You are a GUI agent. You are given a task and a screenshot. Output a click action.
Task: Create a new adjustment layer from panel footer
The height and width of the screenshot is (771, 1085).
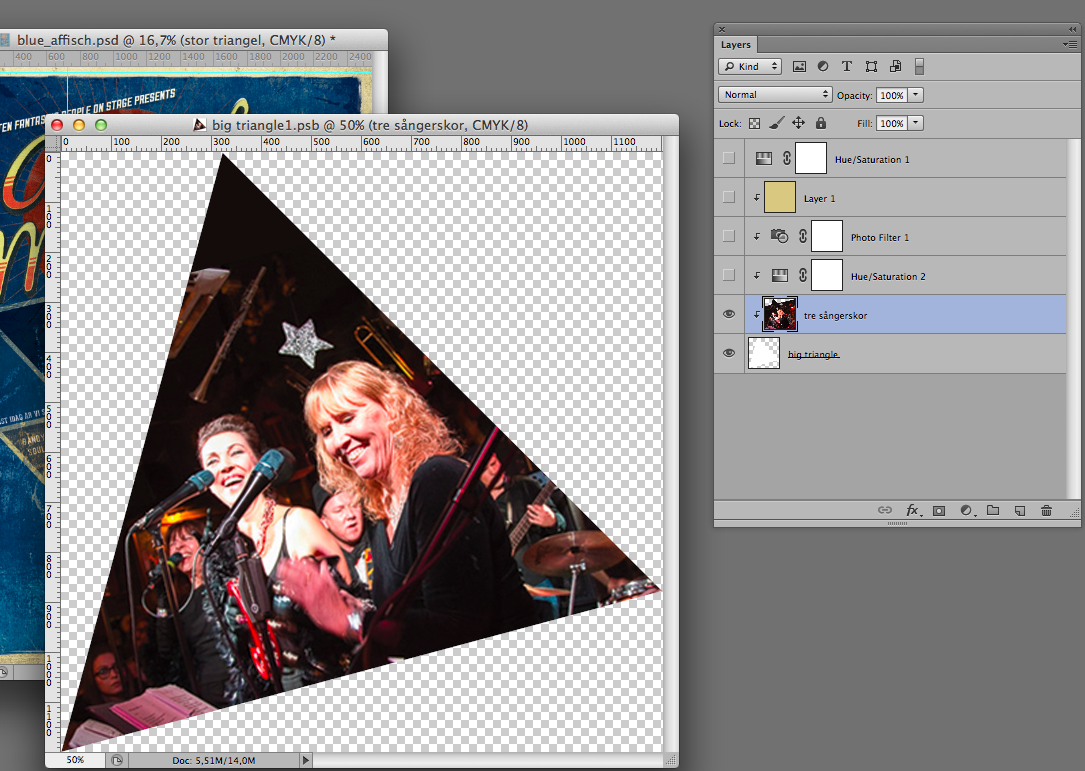(x=967, y=511)
